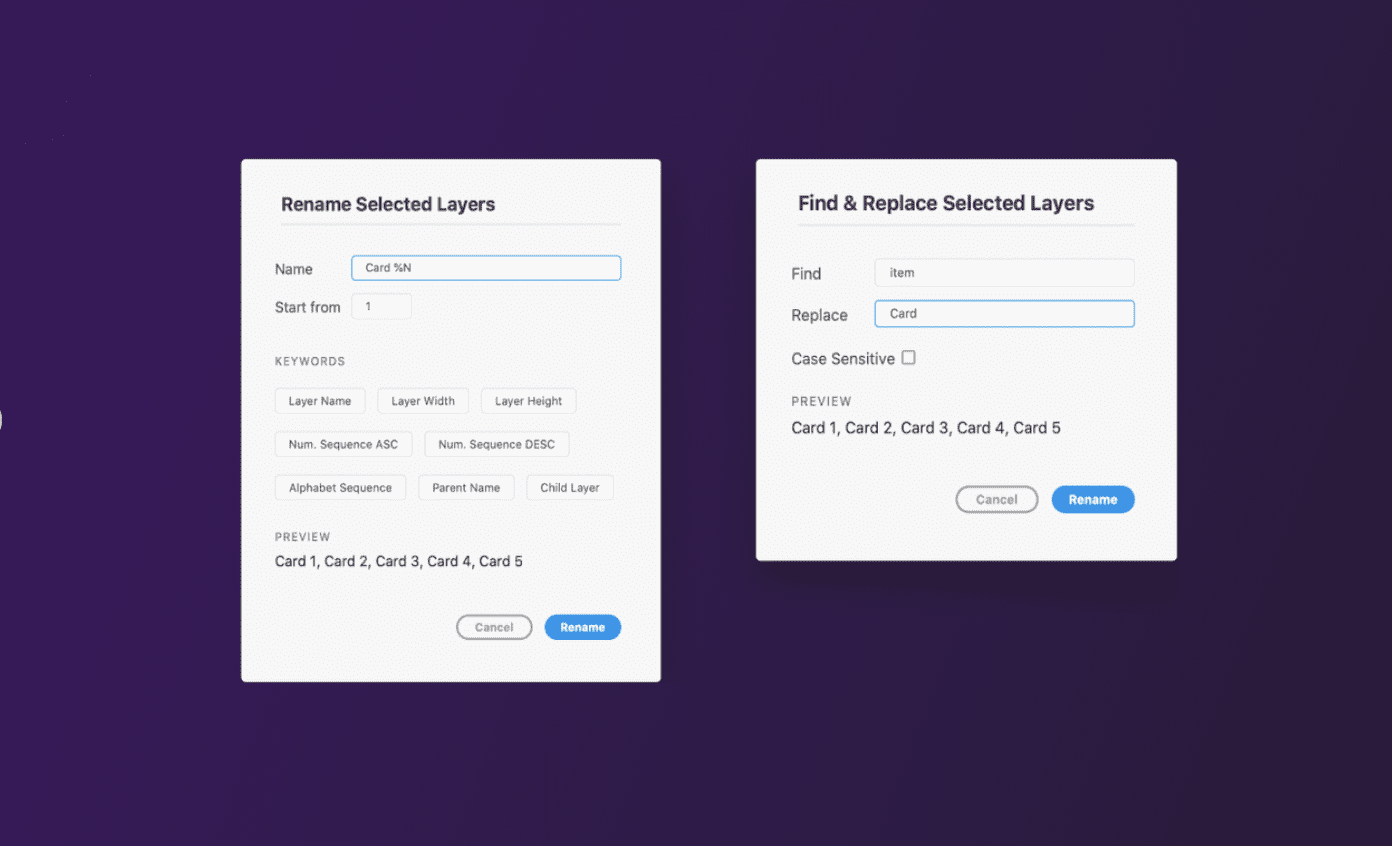
Task: Click the Case Sensitive label text
Action: tap(843, 358)
